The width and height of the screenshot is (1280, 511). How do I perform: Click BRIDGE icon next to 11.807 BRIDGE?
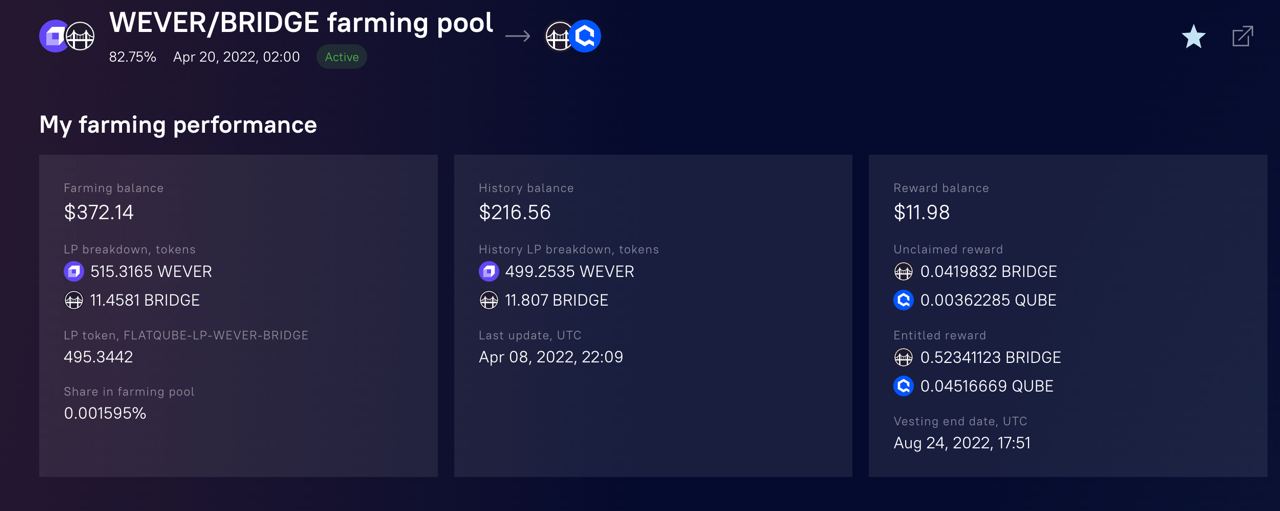click(489, 300)
